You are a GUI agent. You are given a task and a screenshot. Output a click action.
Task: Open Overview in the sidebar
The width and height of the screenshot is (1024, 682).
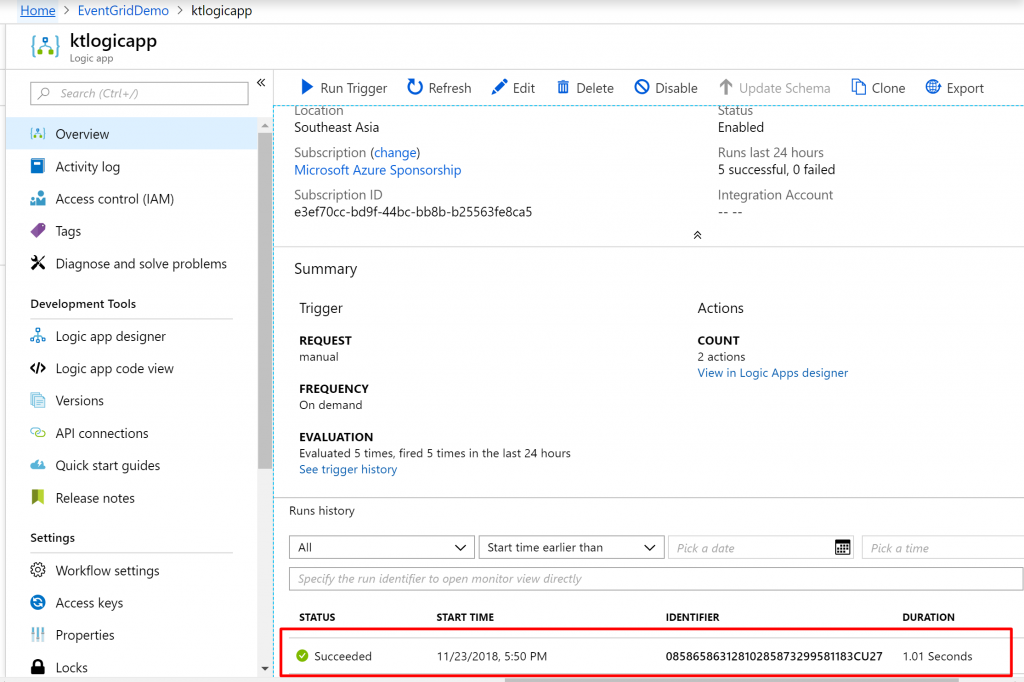(131, 134)
